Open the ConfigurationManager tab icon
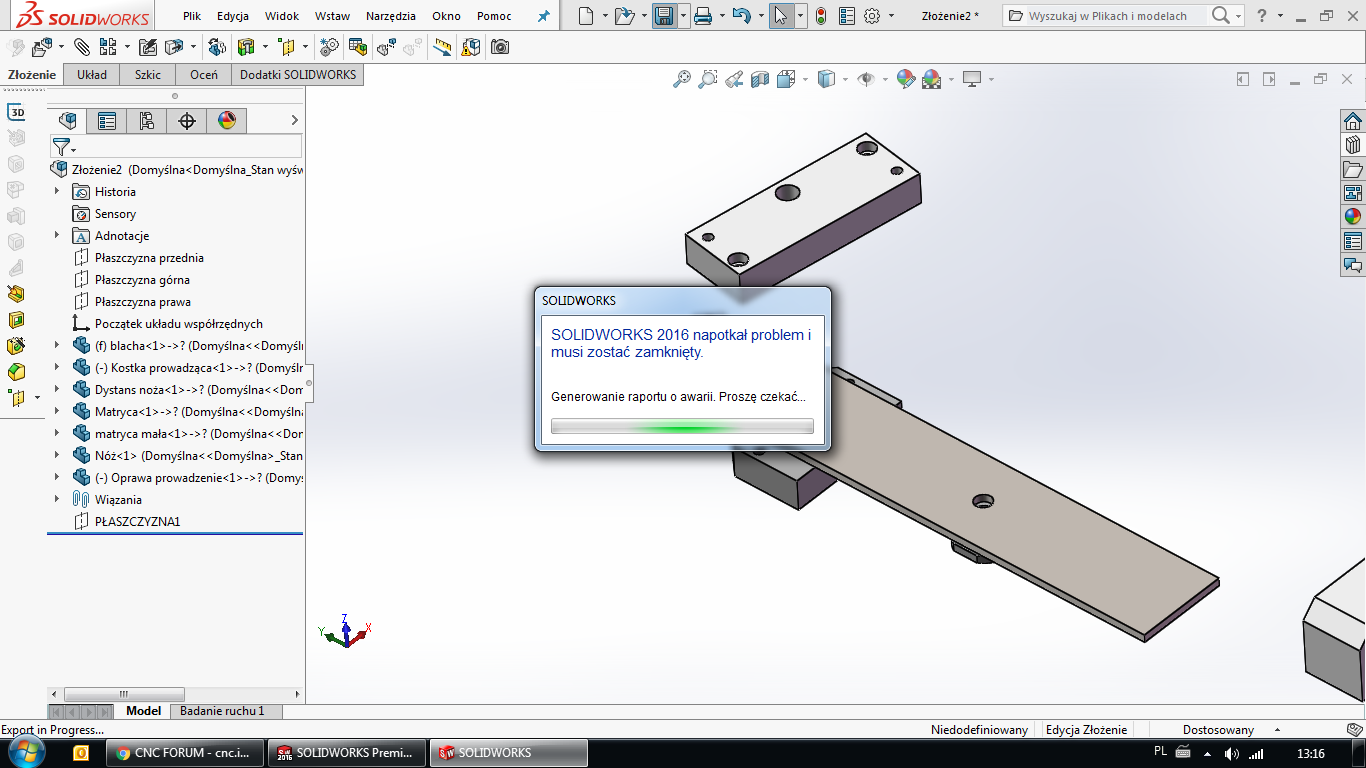 click(147, 121)
